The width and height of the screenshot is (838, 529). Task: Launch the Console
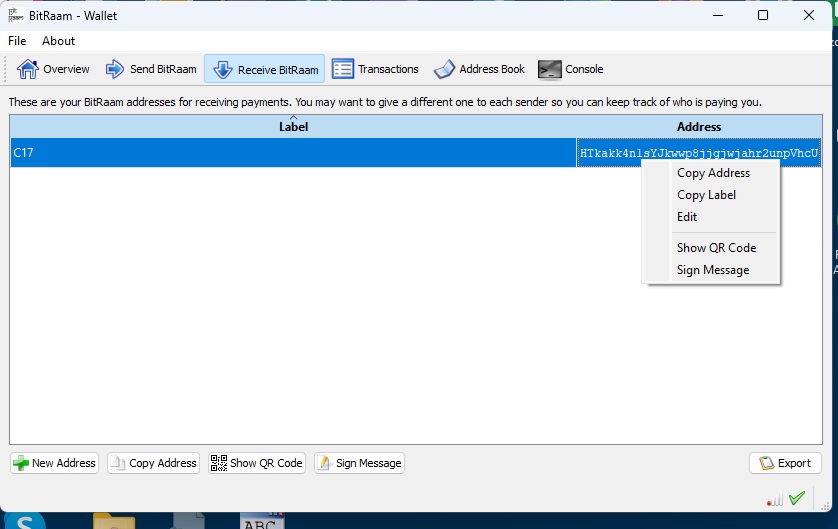(571, 69)
